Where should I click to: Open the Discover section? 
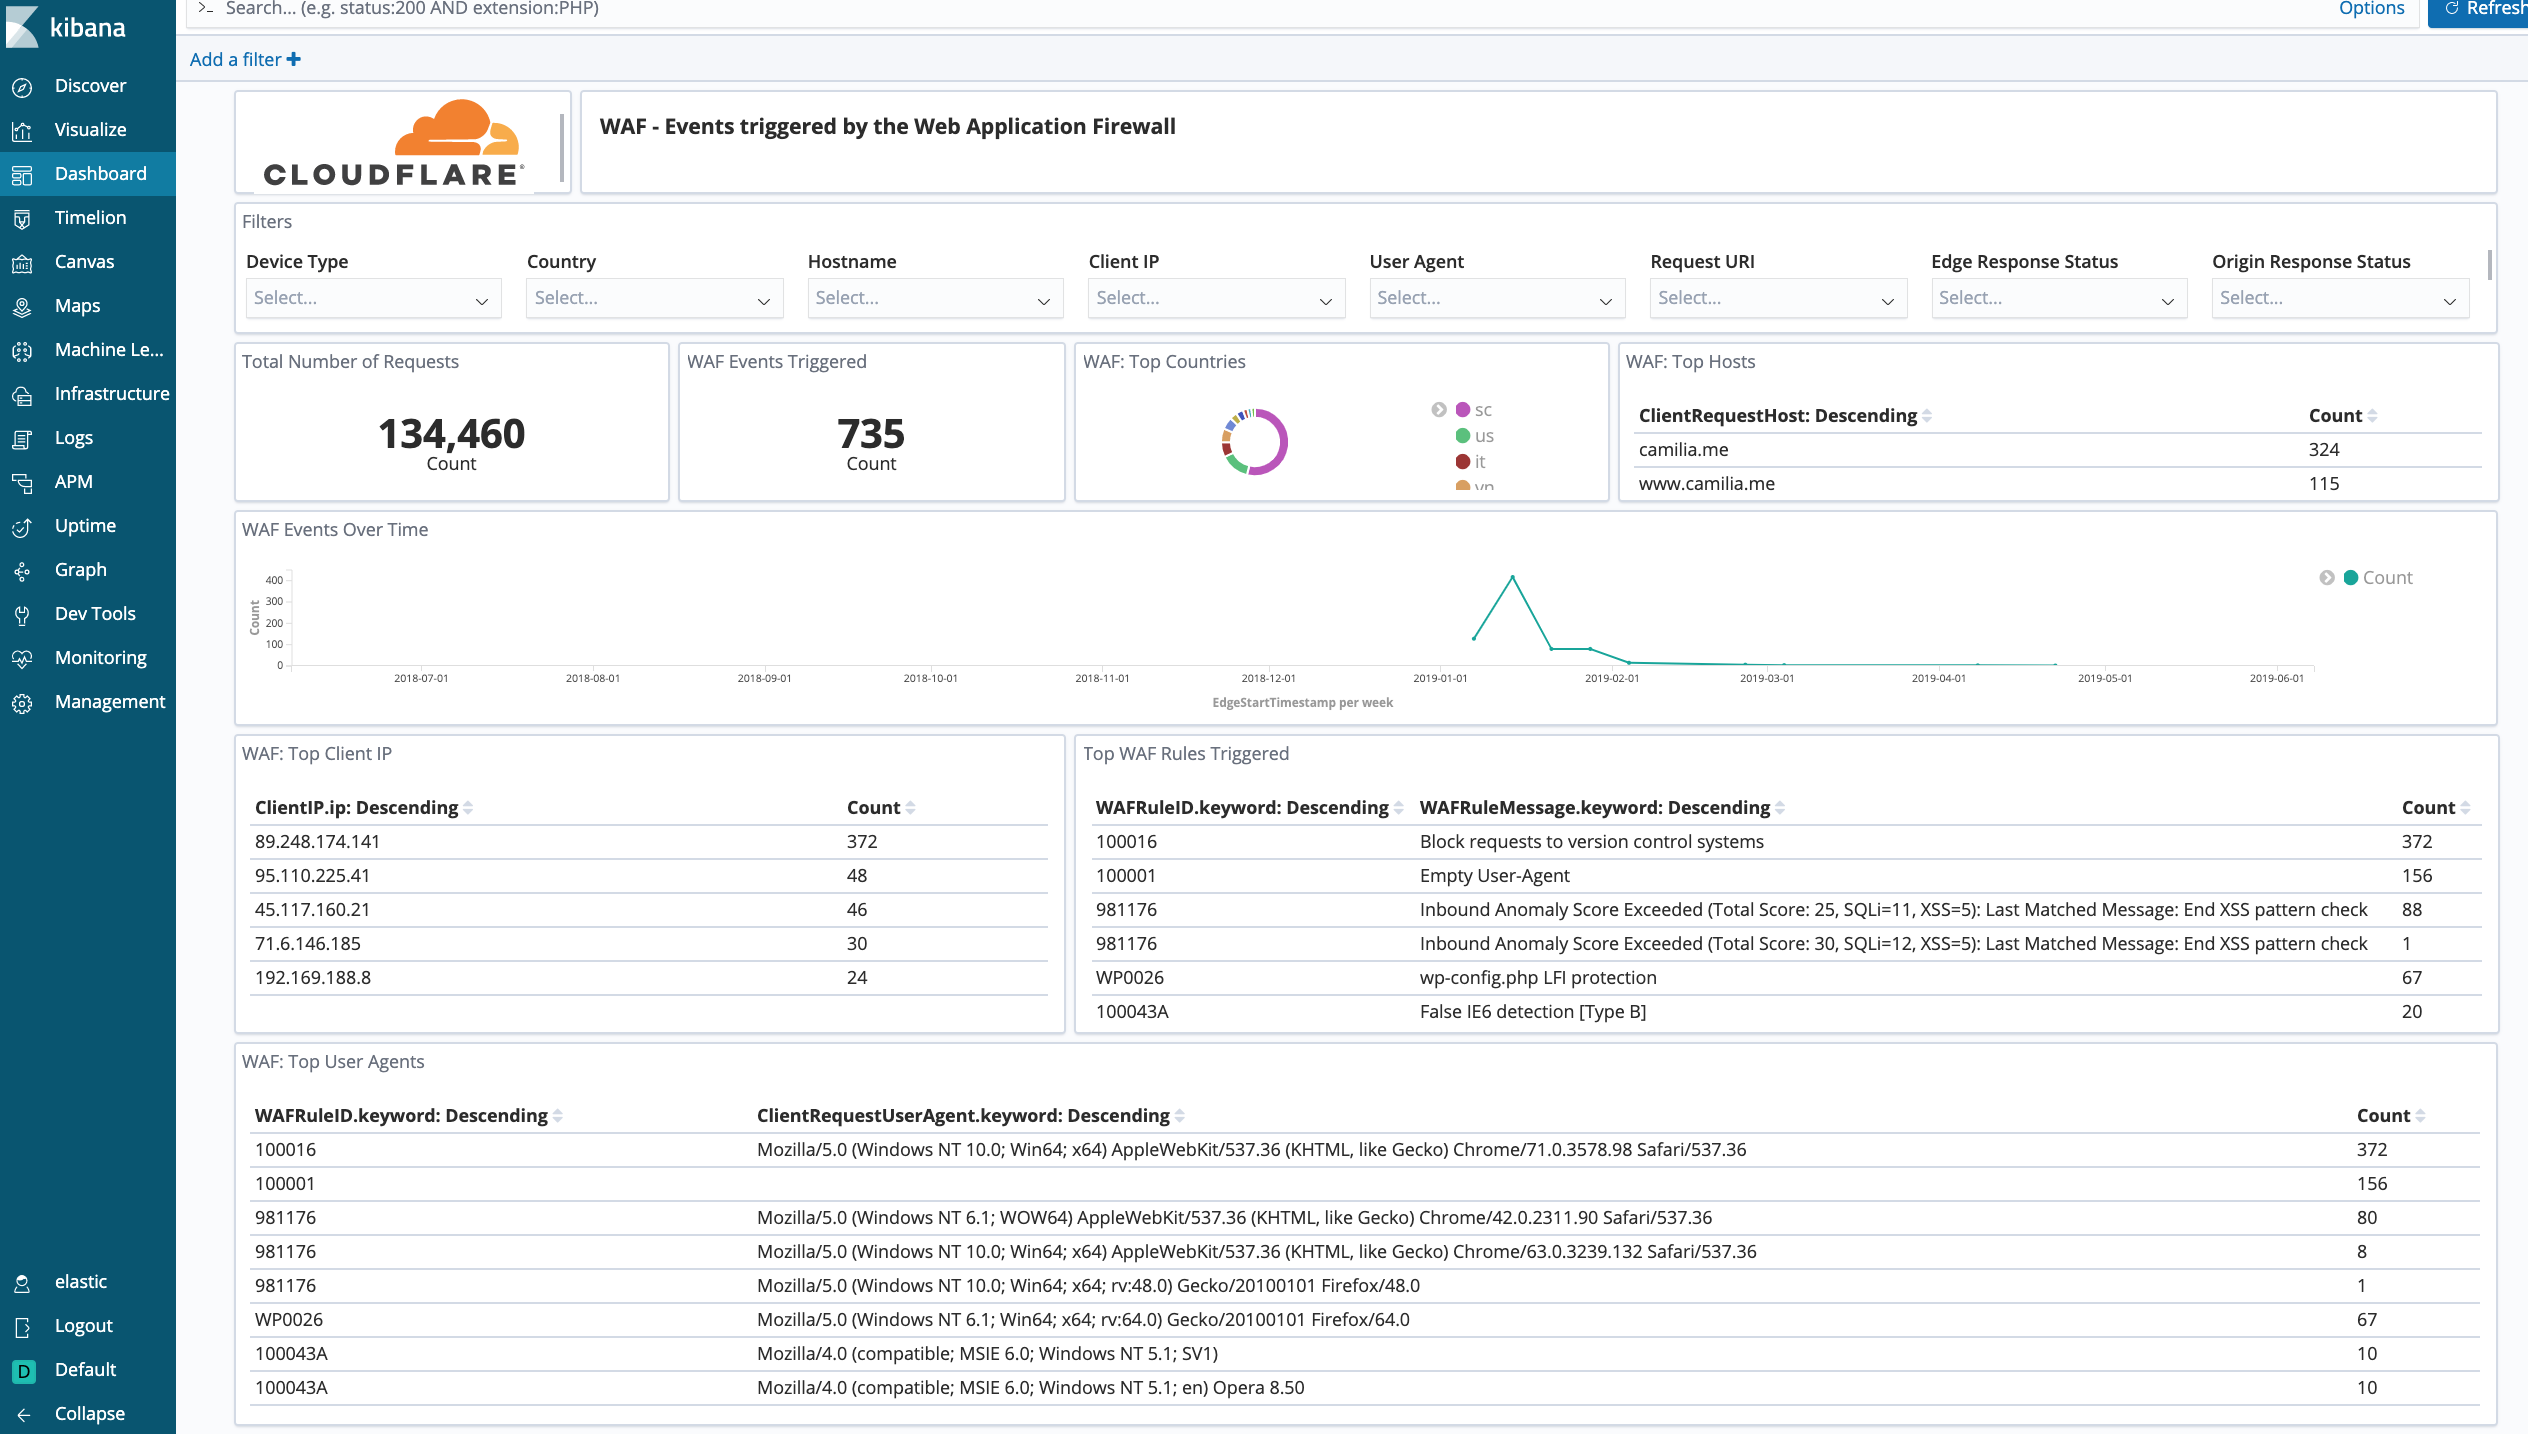pyautogui.click(x=90, y=85)
